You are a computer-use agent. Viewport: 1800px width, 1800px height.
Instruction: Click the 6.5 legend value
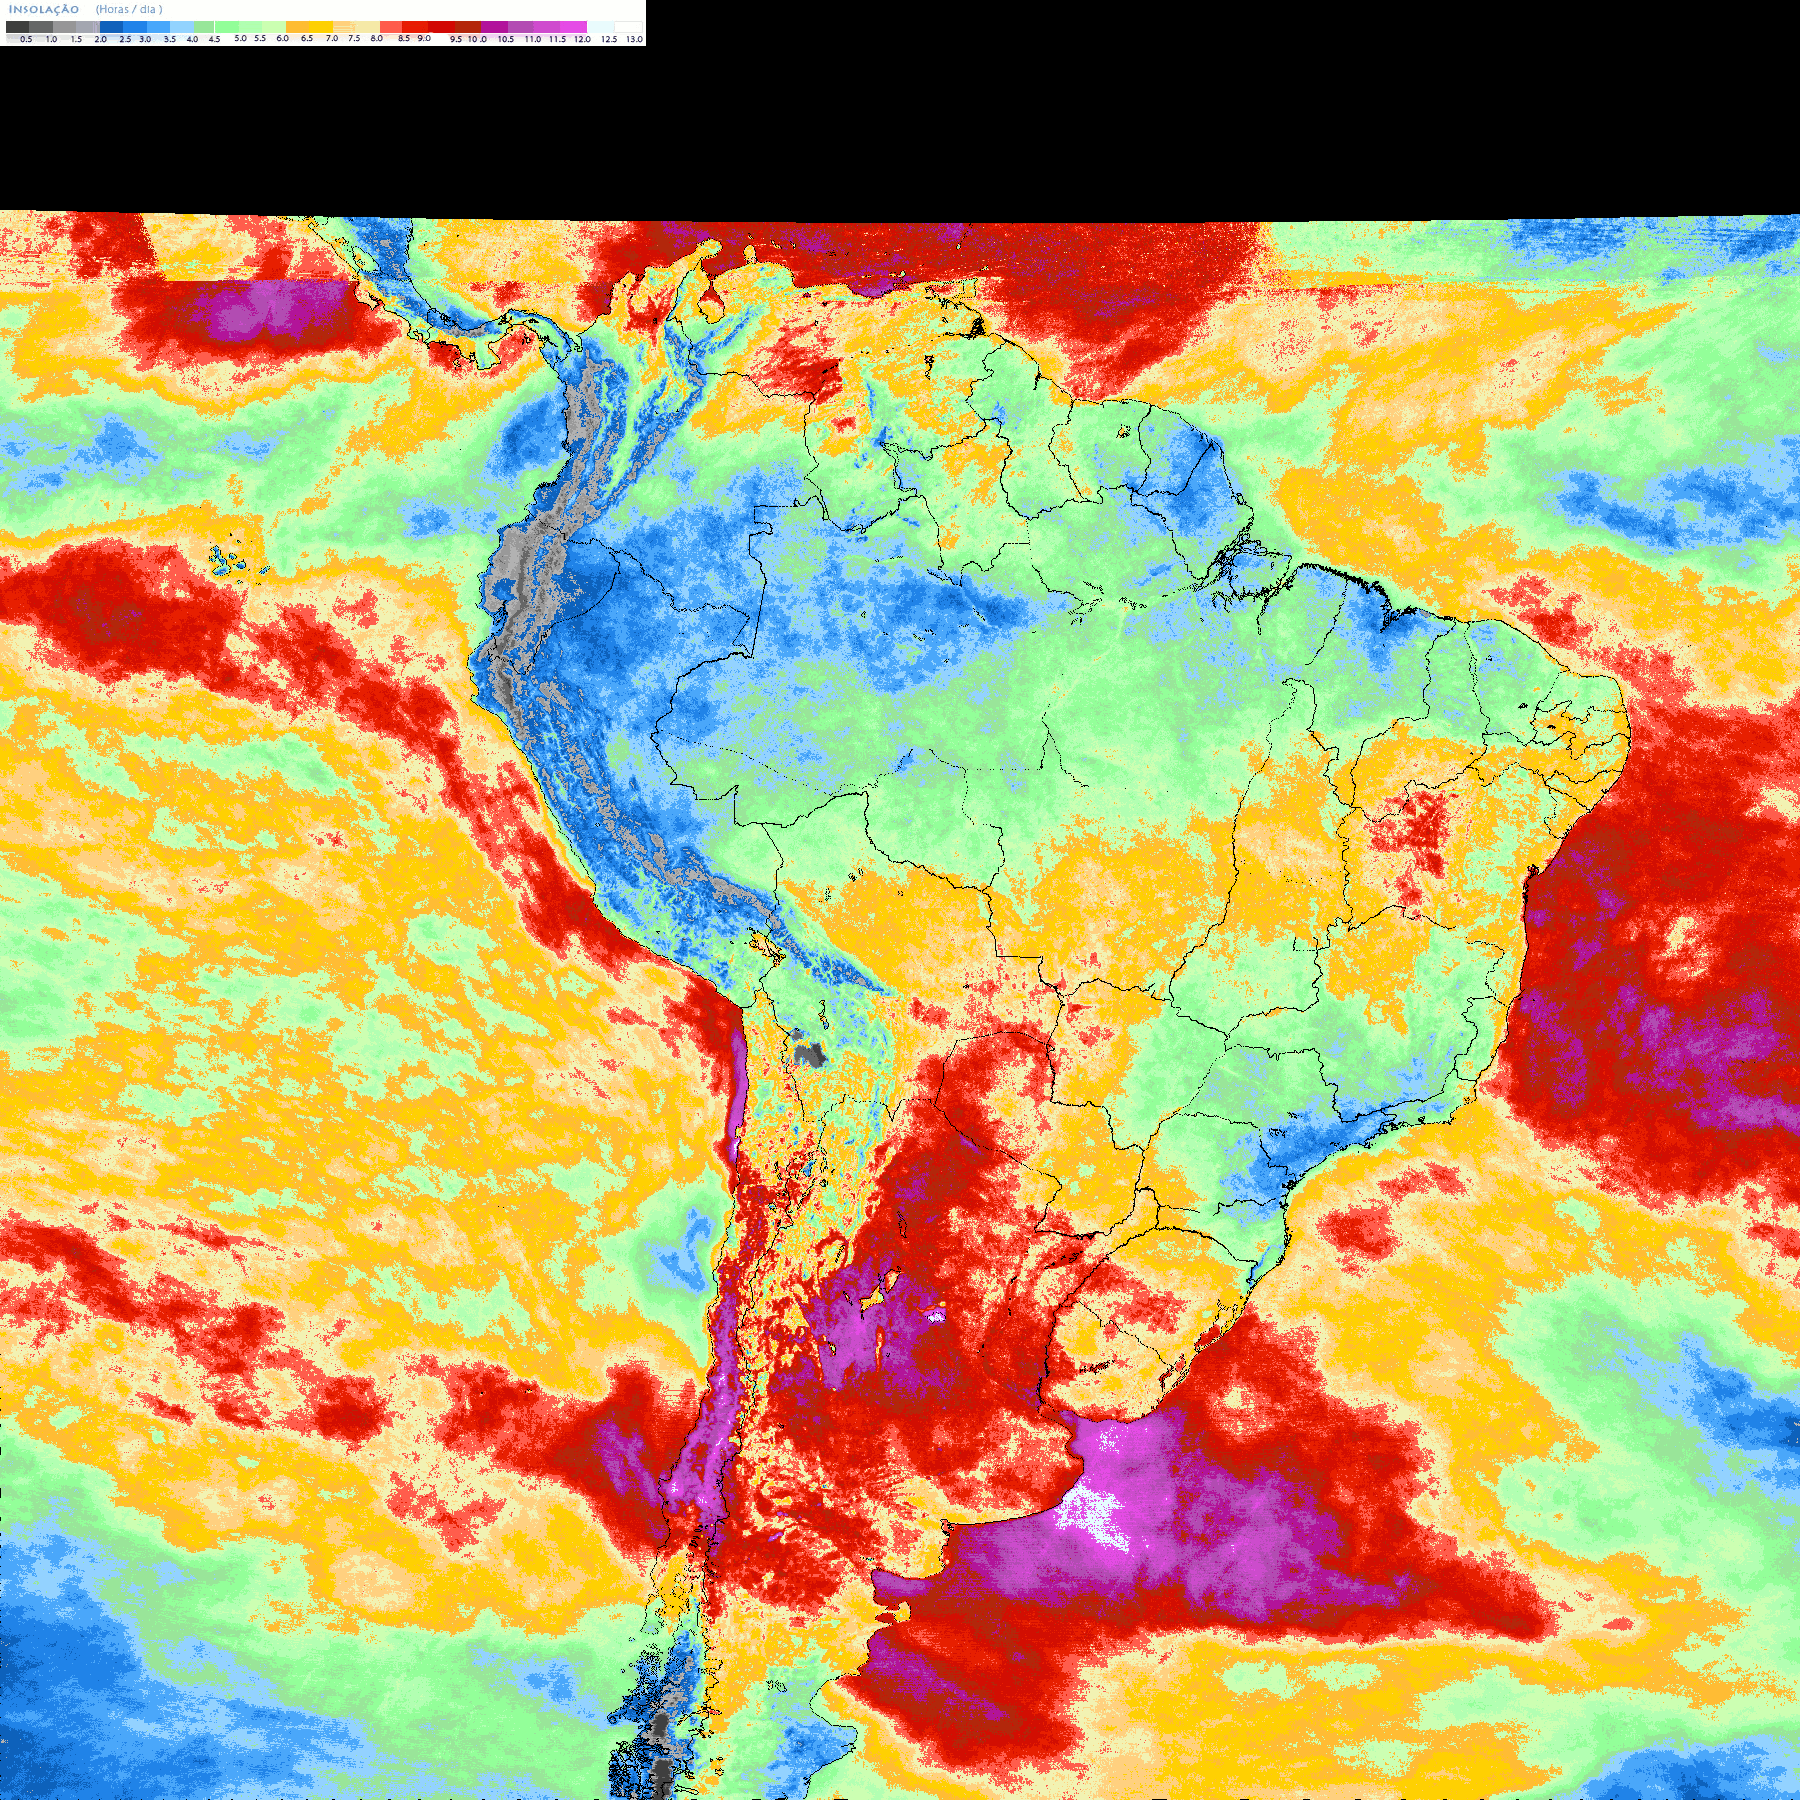[x=307, y=38]
